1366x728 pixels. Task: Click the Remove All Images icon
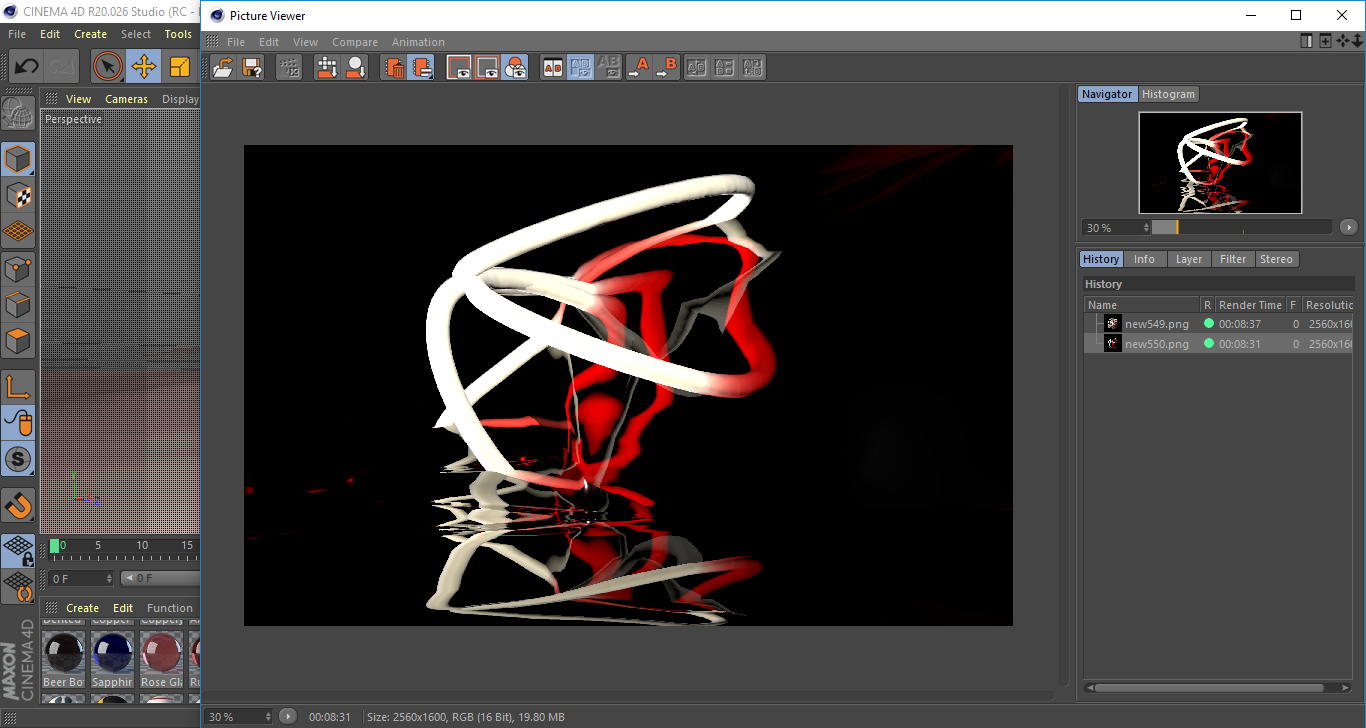422,68
